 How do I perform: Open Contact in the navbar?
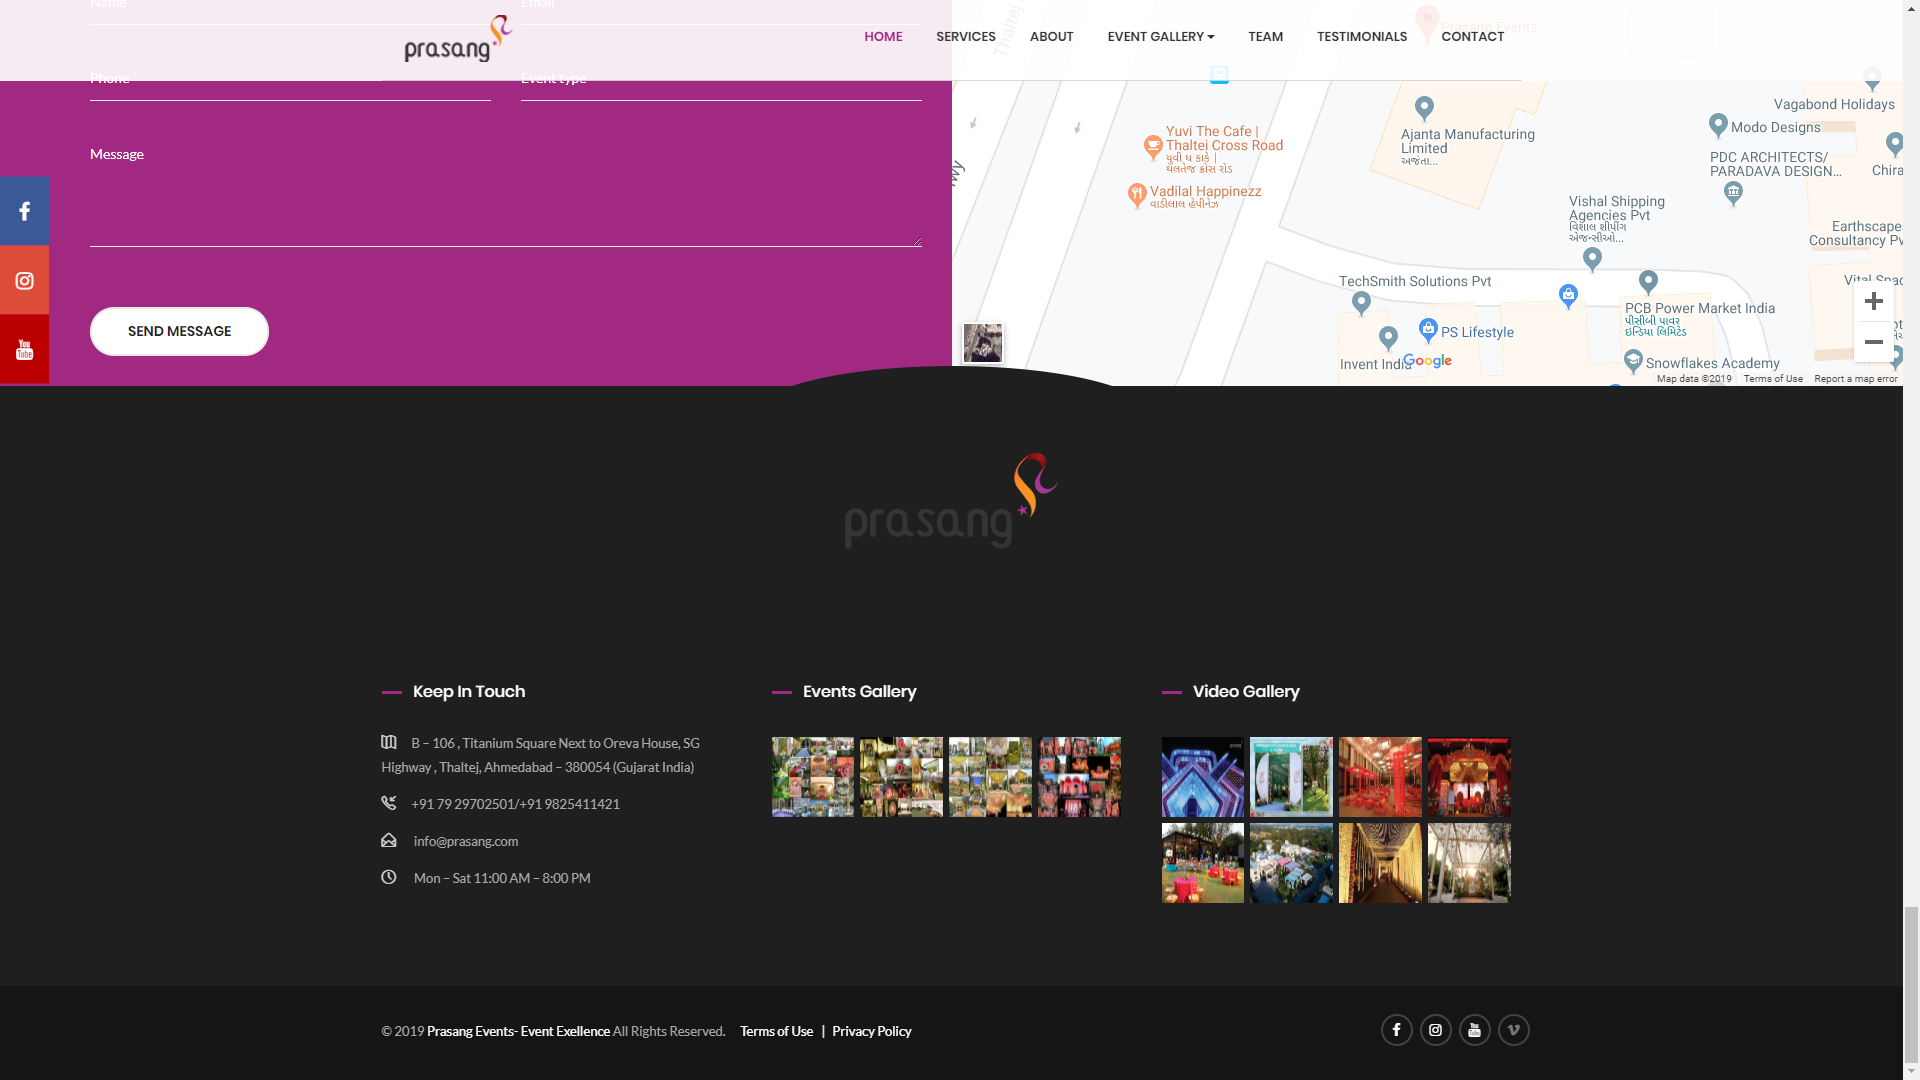(x=1472, y=36)
